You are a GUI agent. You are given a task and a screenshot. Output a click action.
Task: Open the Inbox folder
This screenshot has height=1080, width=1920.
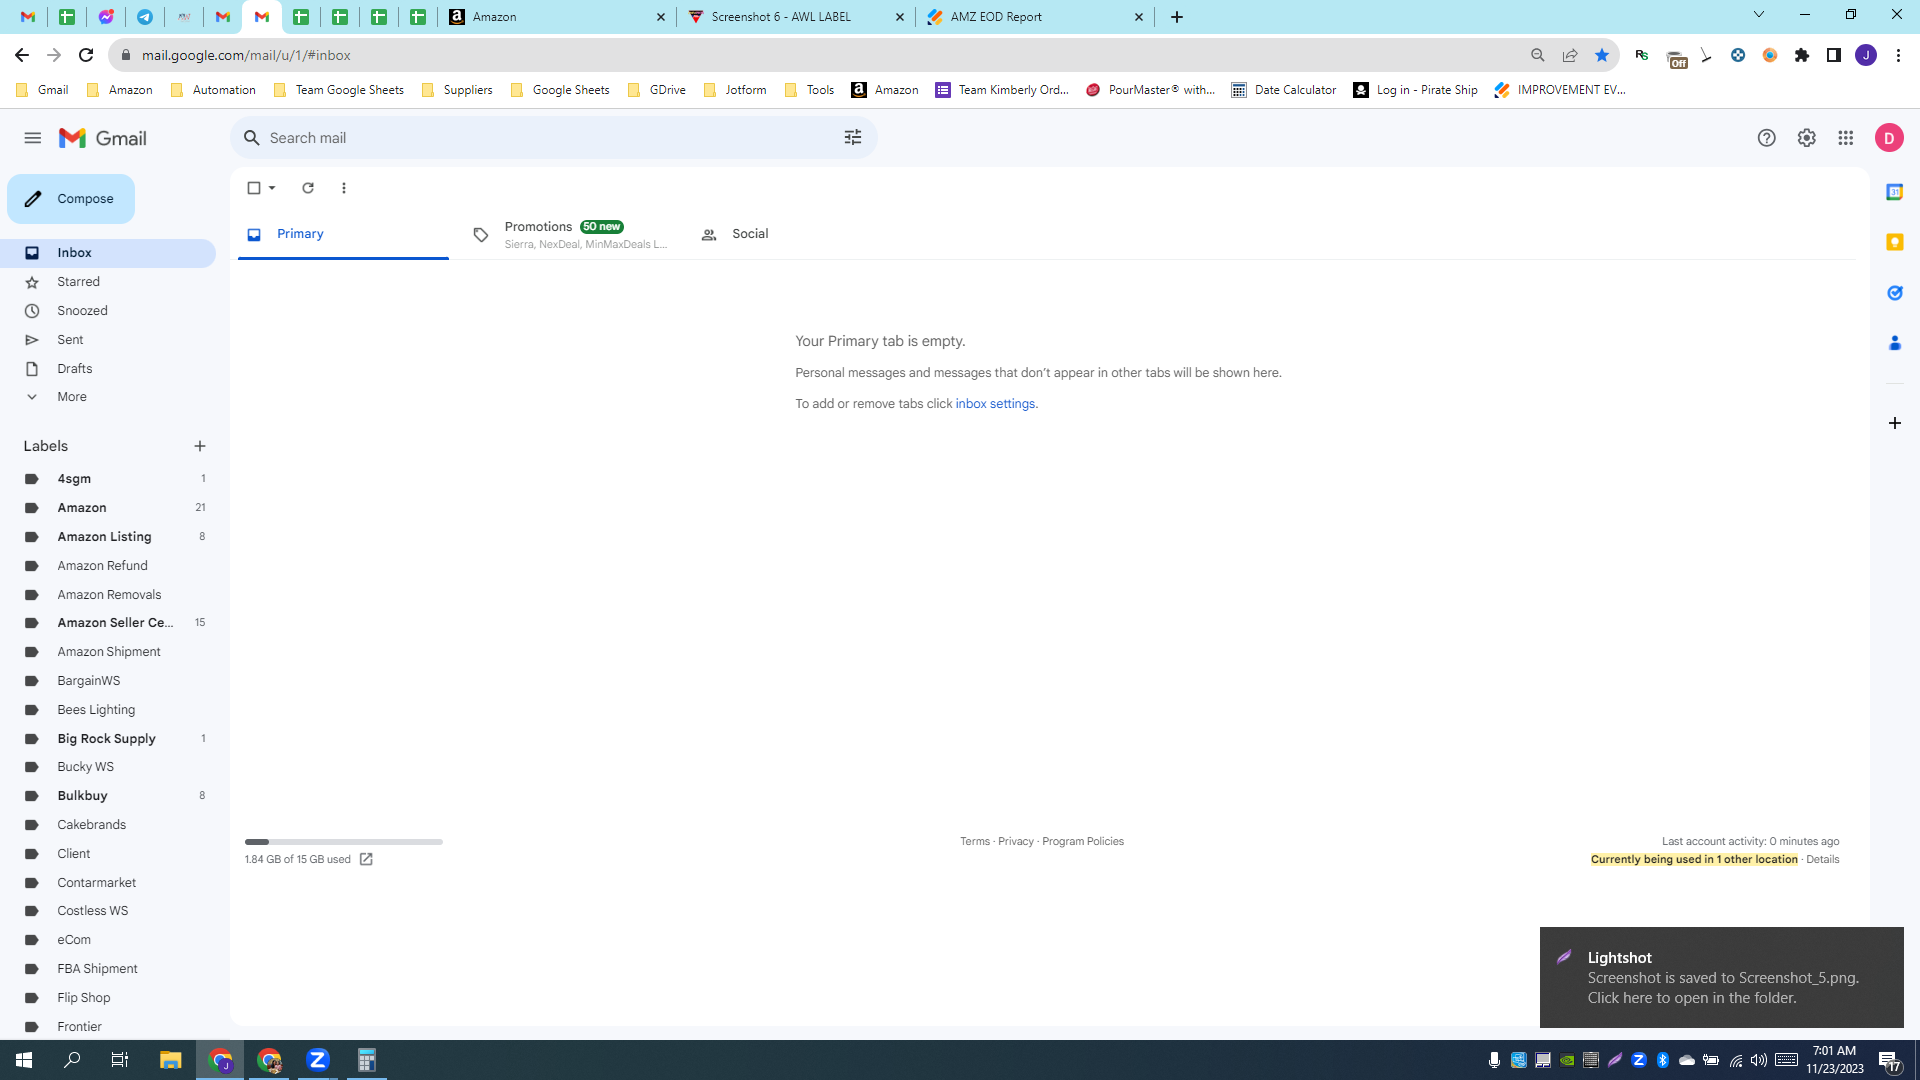[x=108, y=253]
